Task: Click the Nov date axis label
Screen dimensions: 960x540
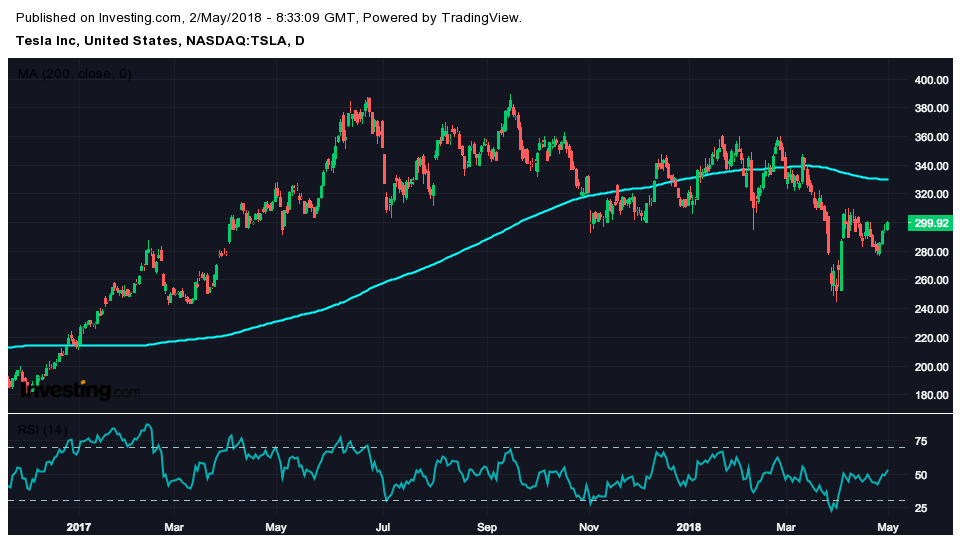Action: tap(588, 527)
